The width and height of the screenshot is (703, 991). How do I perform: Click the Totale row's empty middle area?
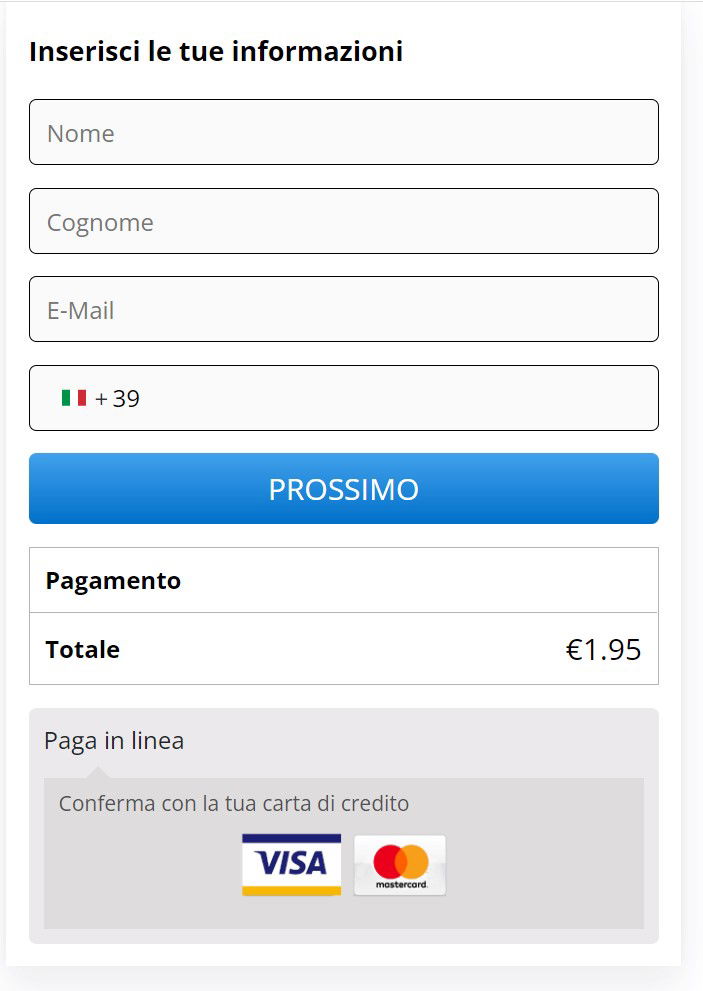coord(340,650)
